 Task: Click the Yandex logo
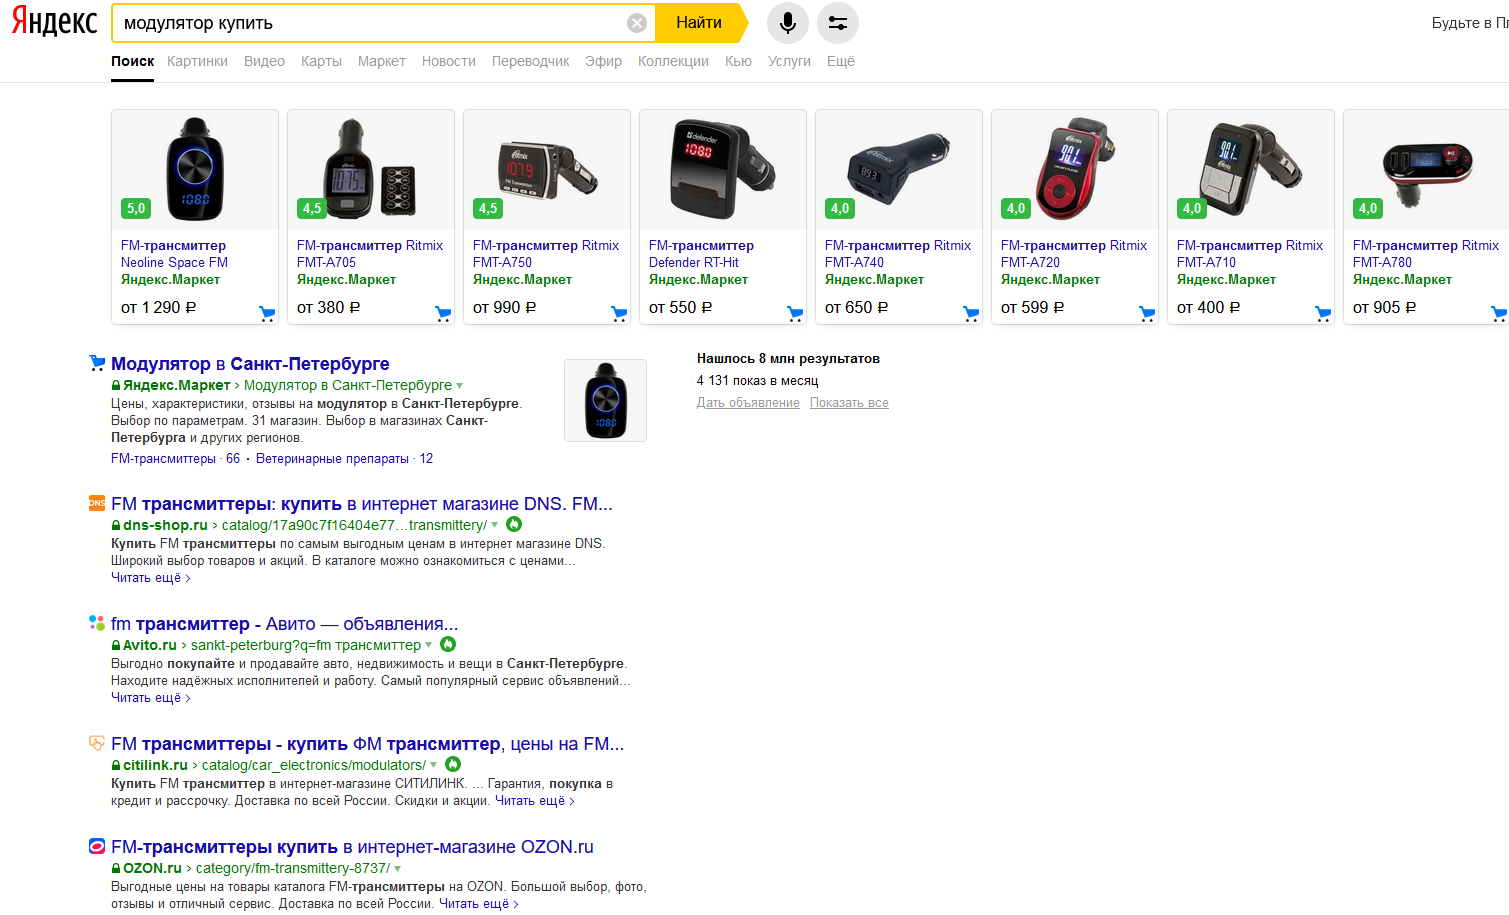point(54,22)
